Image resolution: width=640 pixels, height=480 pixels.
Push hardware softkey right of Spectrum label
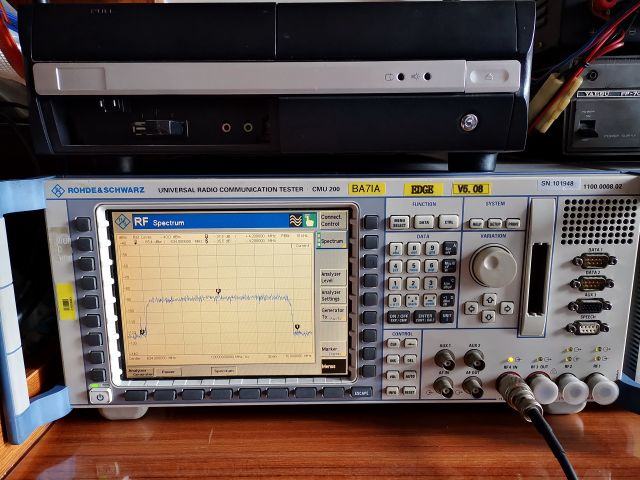[x=371, y=242]
